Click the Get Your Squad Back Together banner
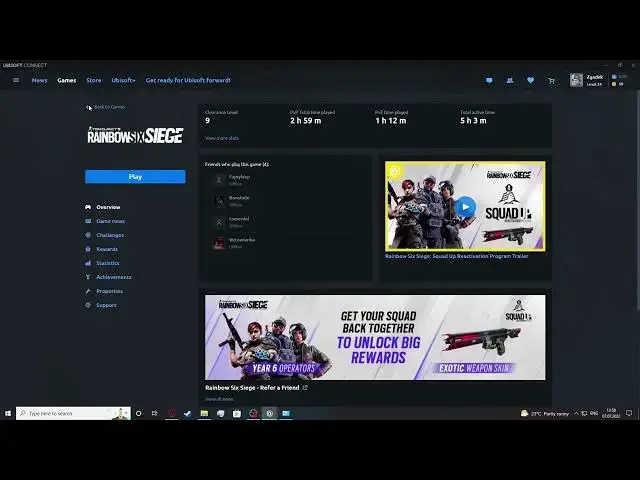The height and width of the screenshot is (480, 640). [375, 337]
